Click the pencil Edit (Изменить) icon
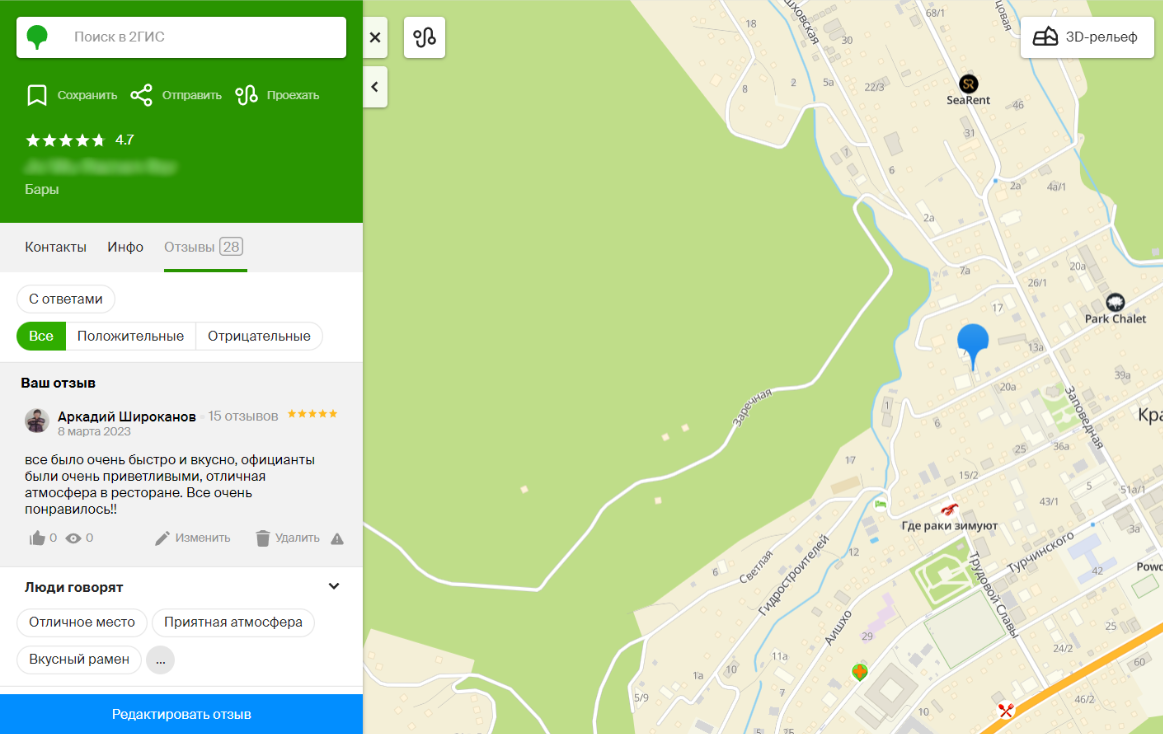This screenshot has height=734, width=1163. [x=162, y=538]
